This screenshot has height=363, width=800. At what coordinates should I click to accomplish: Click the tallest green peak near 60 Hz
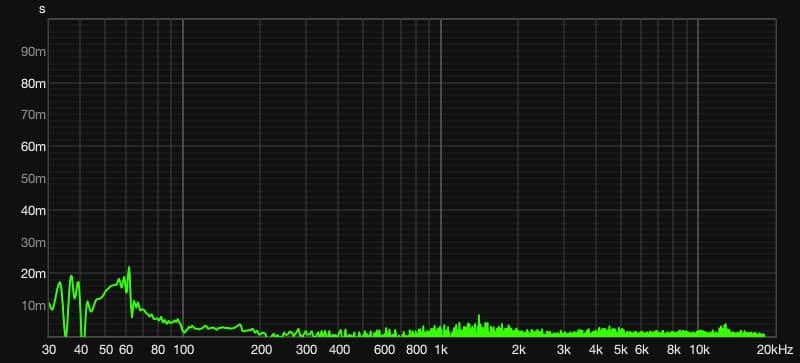point(129,268)
